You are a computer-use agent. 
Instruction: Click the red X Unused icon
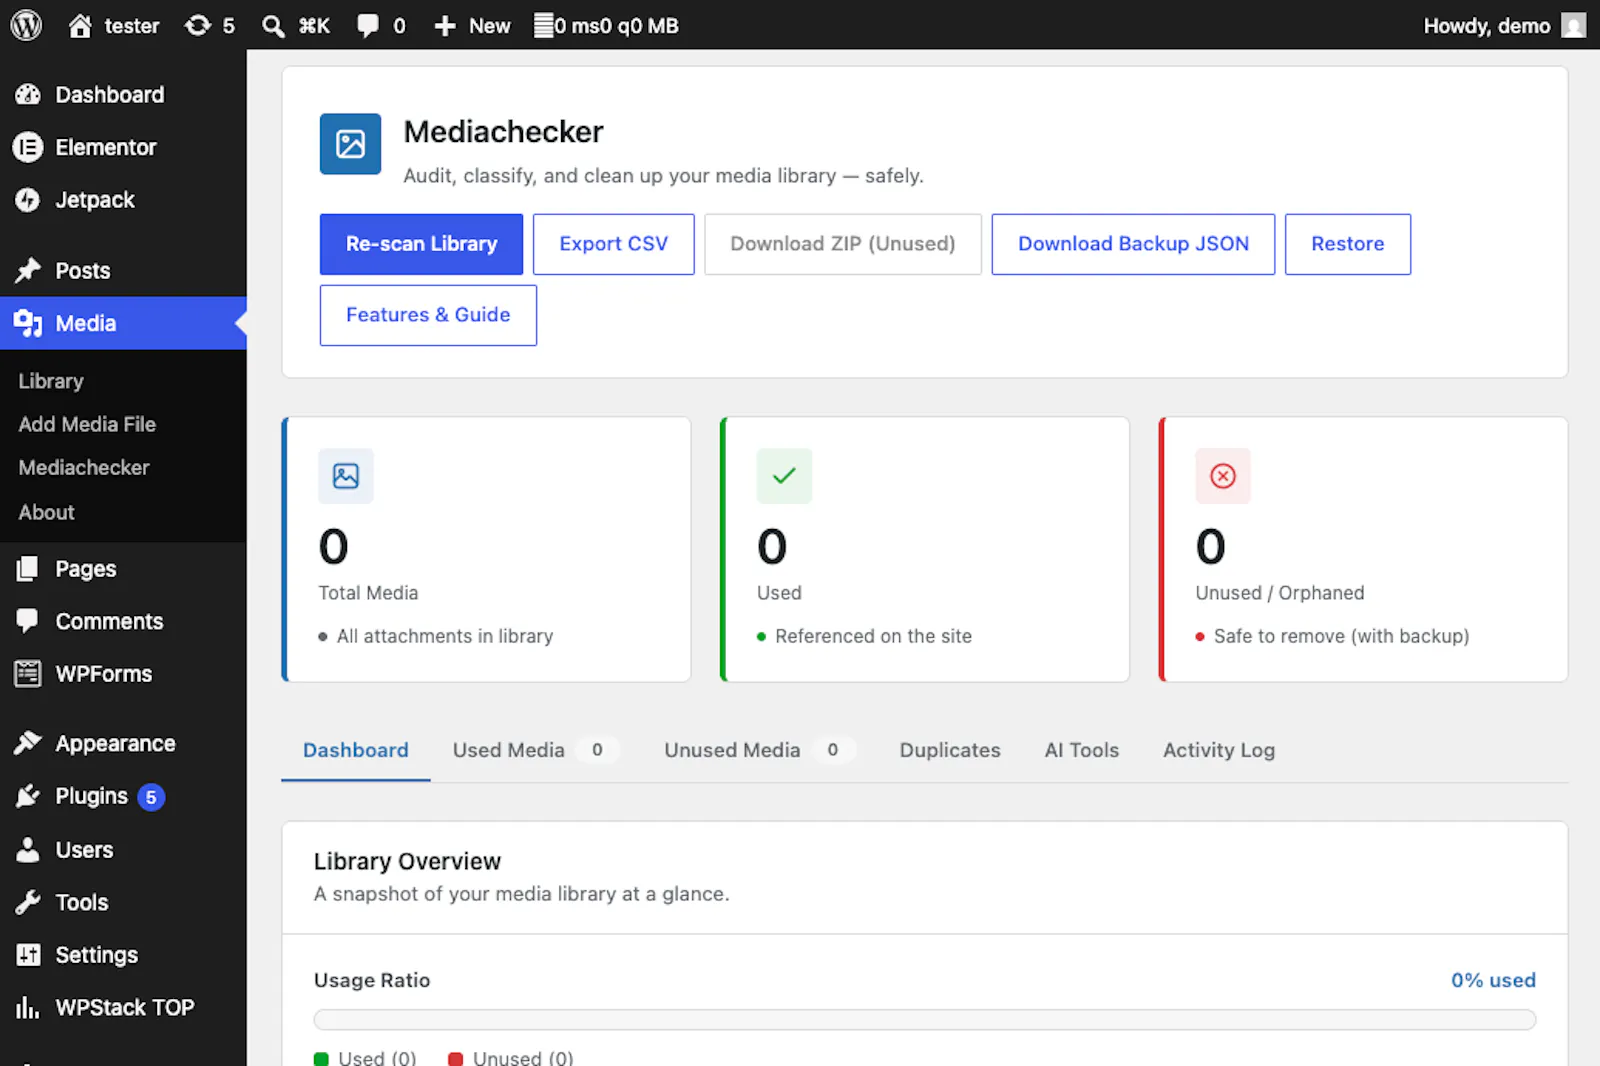coord(1223,476)
